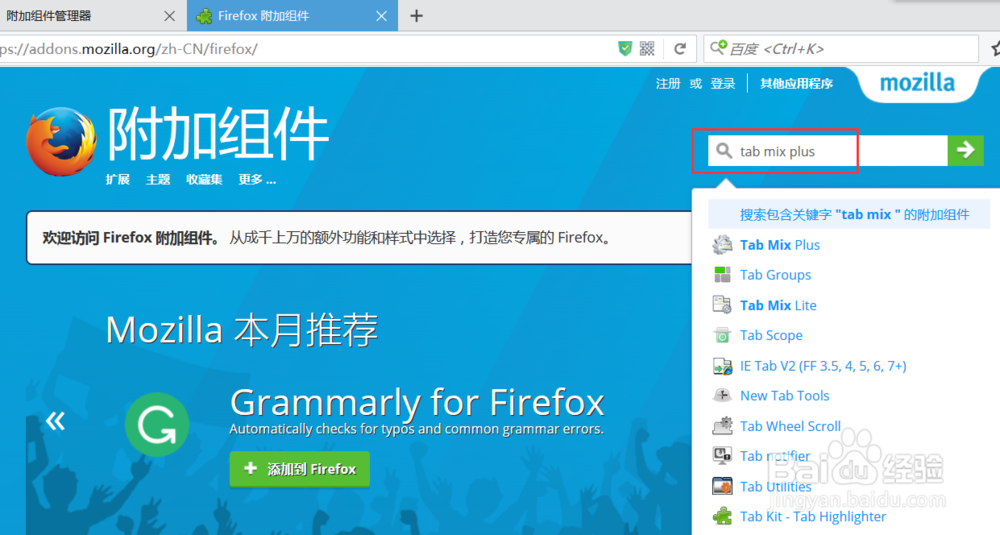1000x535 pixels.
Task: Click the Tab Wheel Scroll add-on icon
Action: [x=723, y=425]
